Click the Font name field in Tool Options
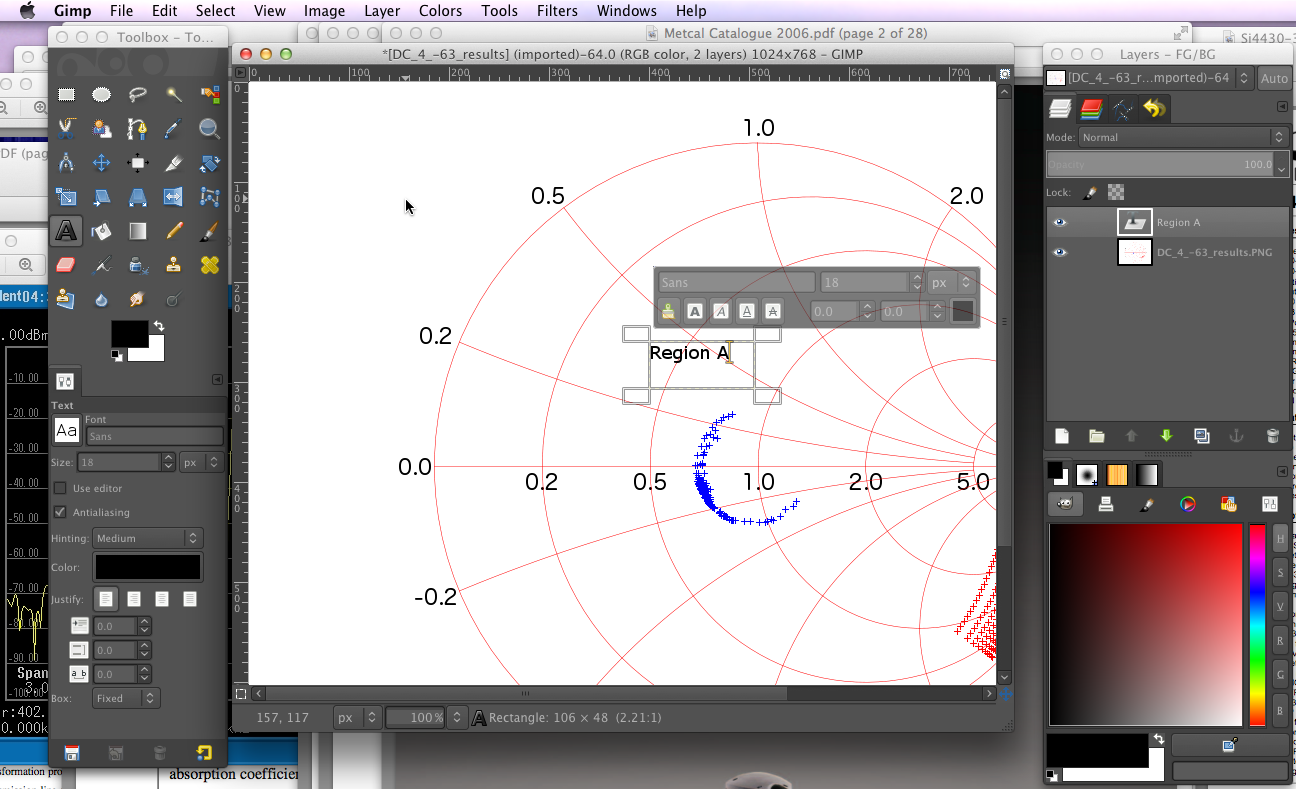 155,437
